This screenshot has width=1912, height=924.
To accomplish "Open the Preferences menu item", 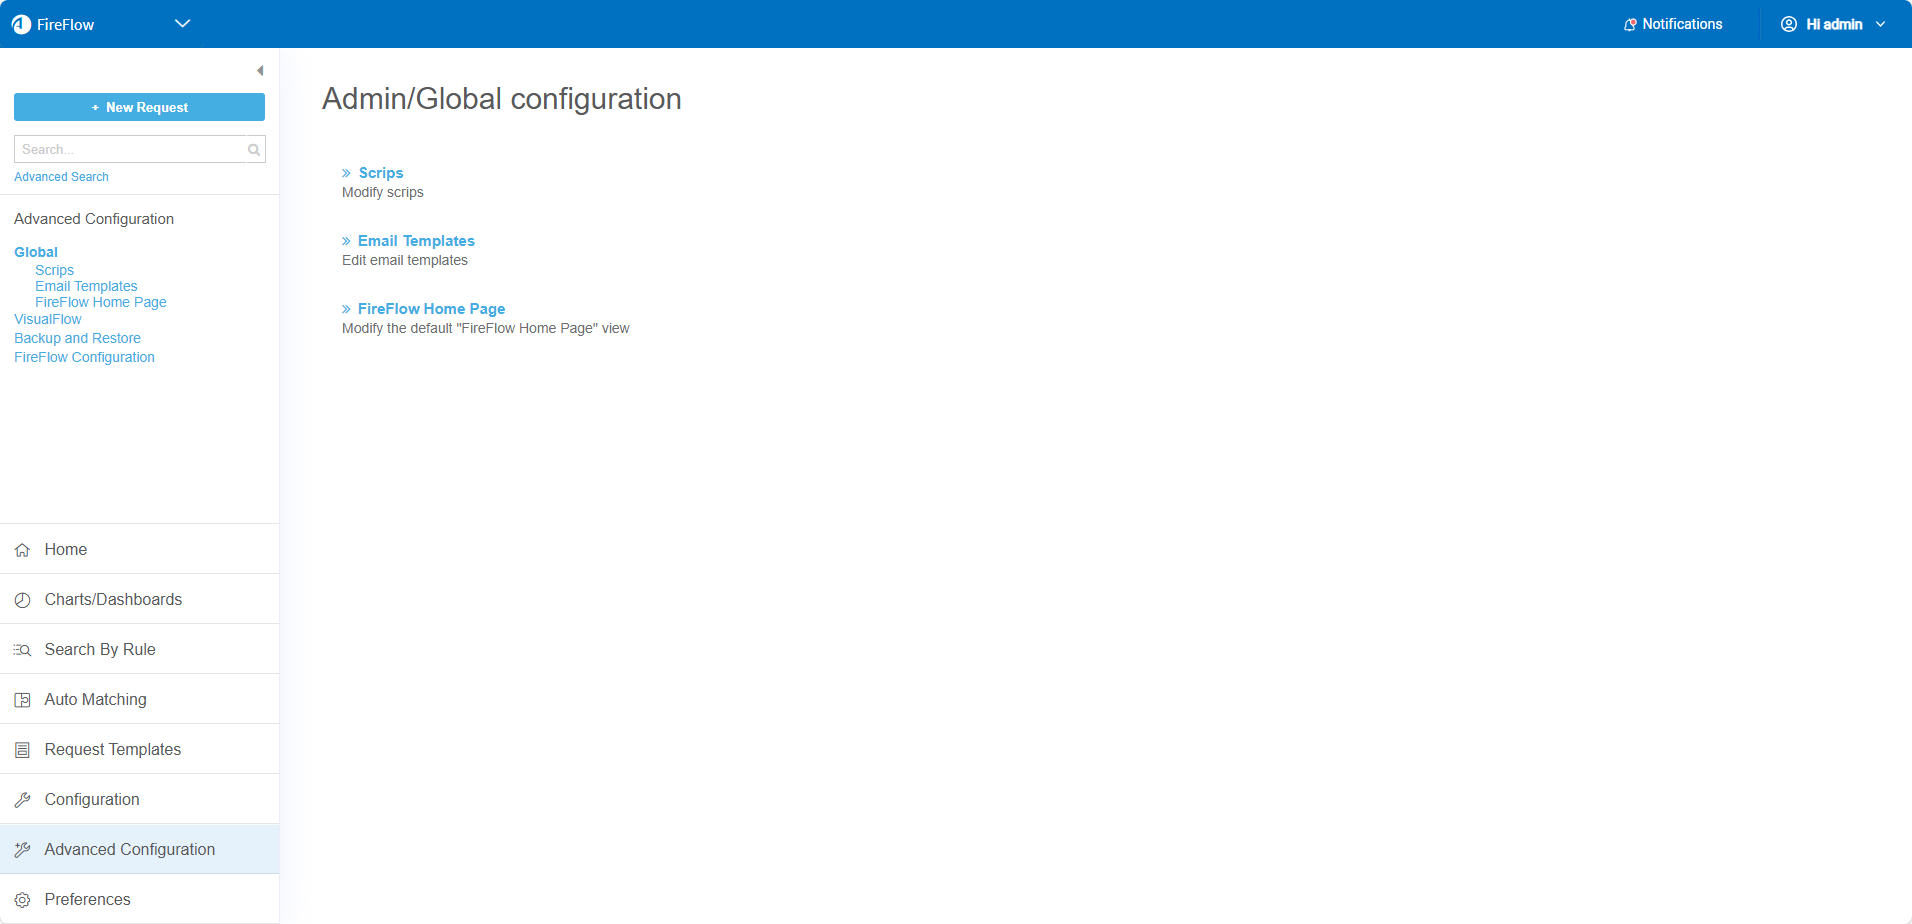I will click(x=87, y=899).
